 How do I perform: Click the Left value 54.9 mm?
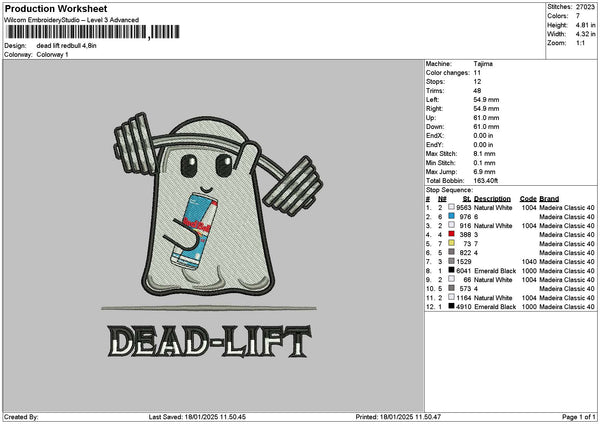pyautogui.click(x=486, y=100)
